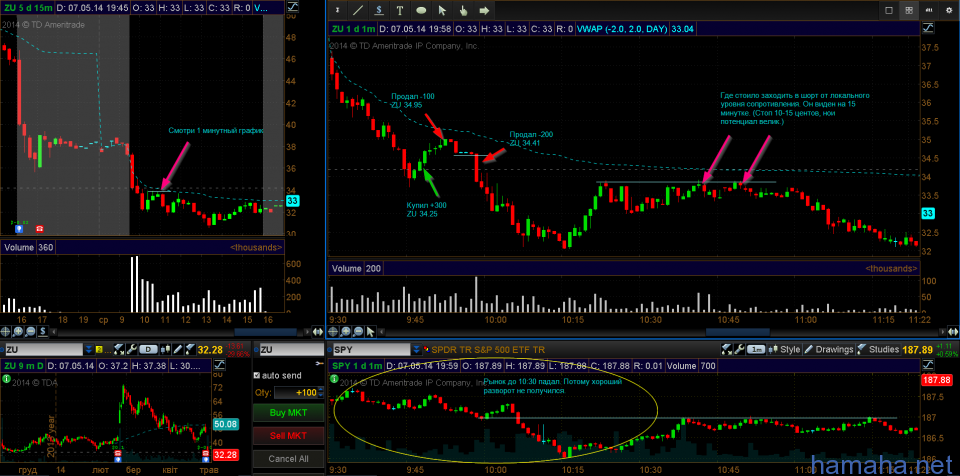Switch to single chart layout
The width and height of the screenshot is (960, 476).
coord(888,10)
